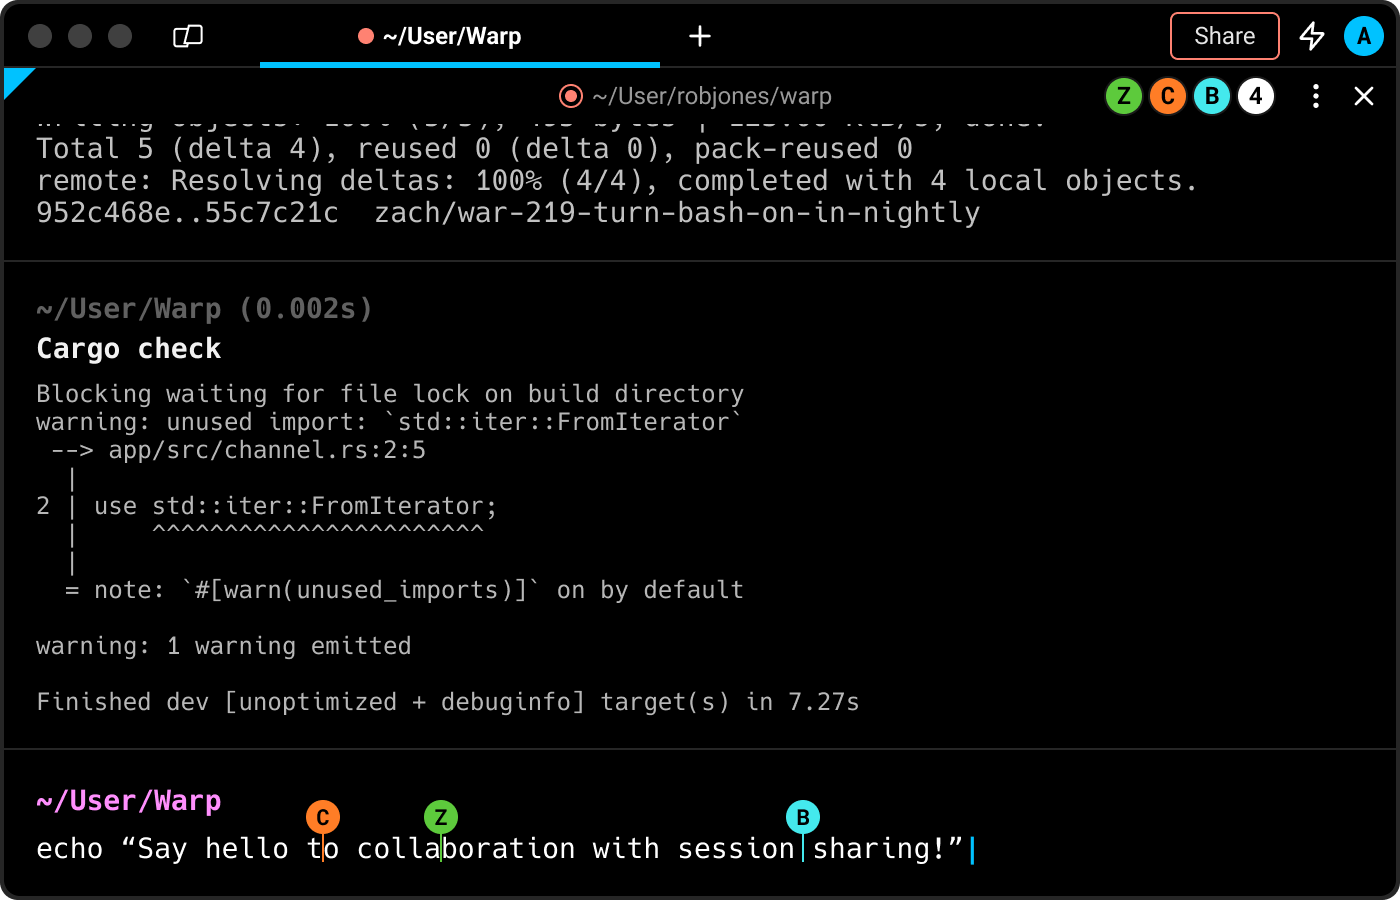Select the Cargo check command block

coord(129,348)
